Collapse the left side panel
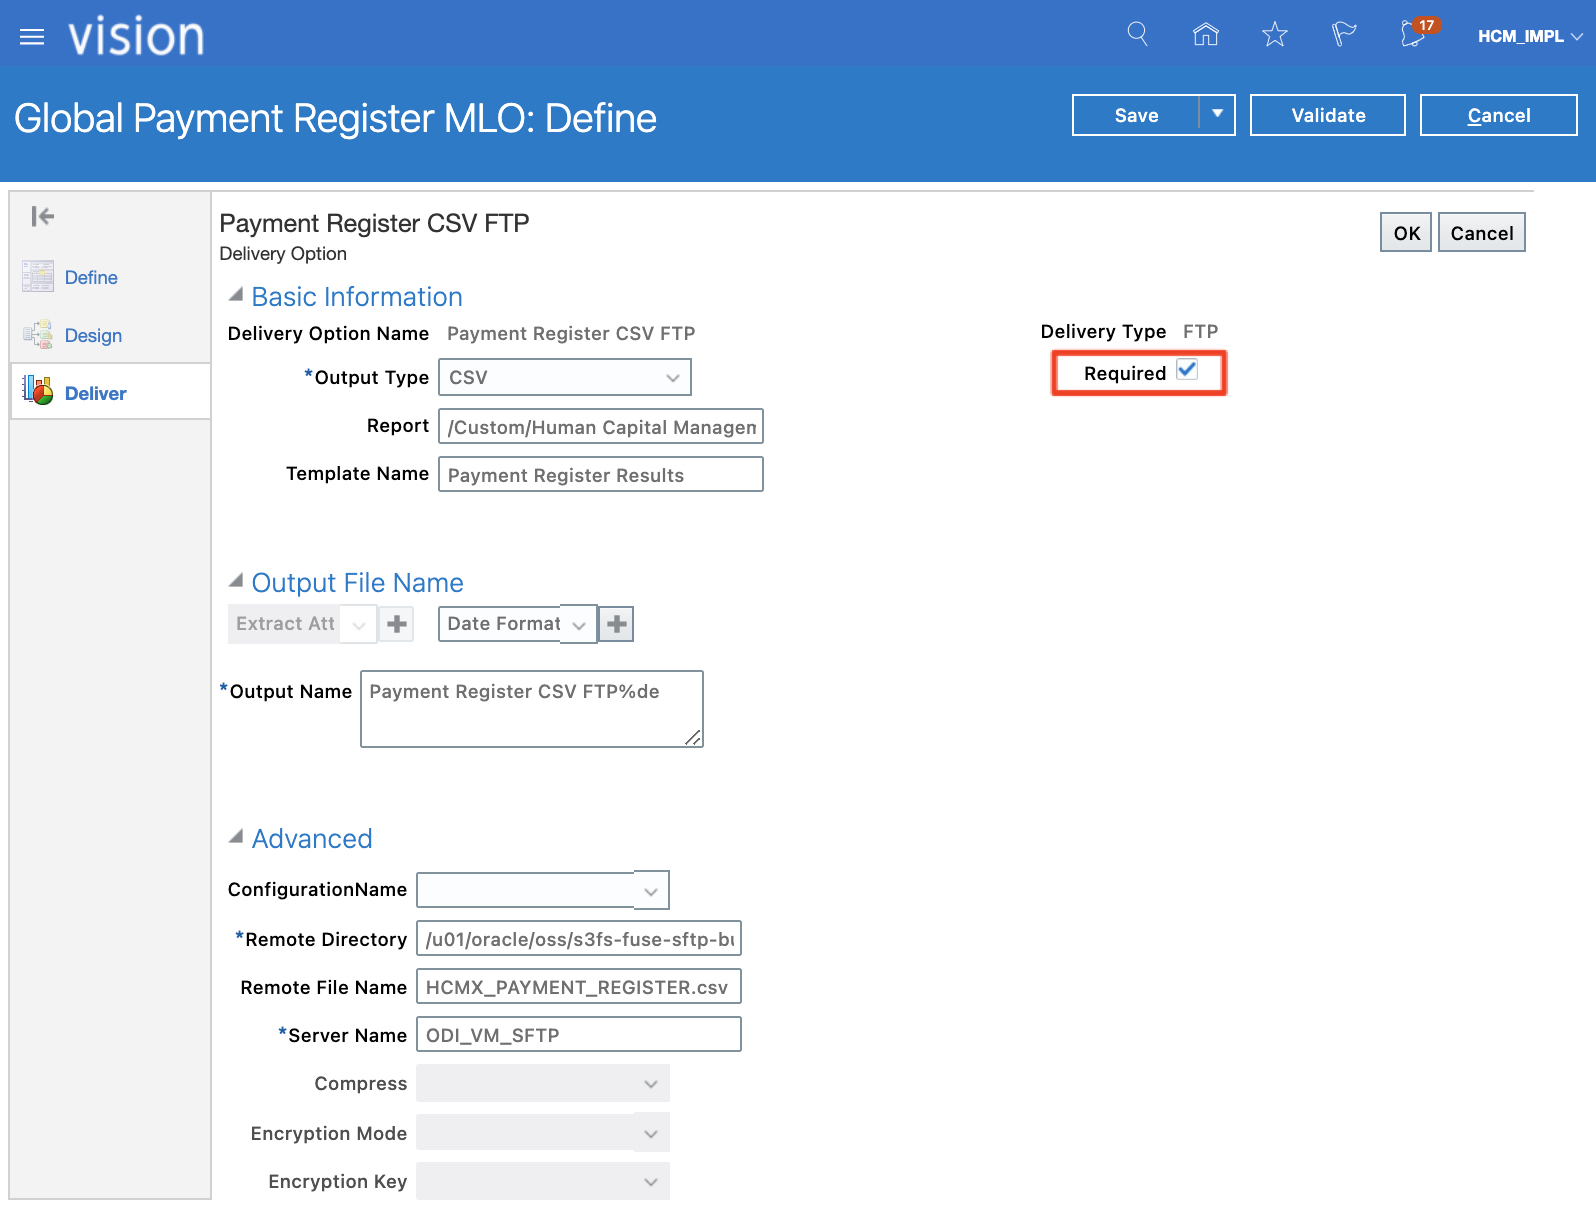Image resolution: width=1596 pixels, height=1228 pixels. 43,216
